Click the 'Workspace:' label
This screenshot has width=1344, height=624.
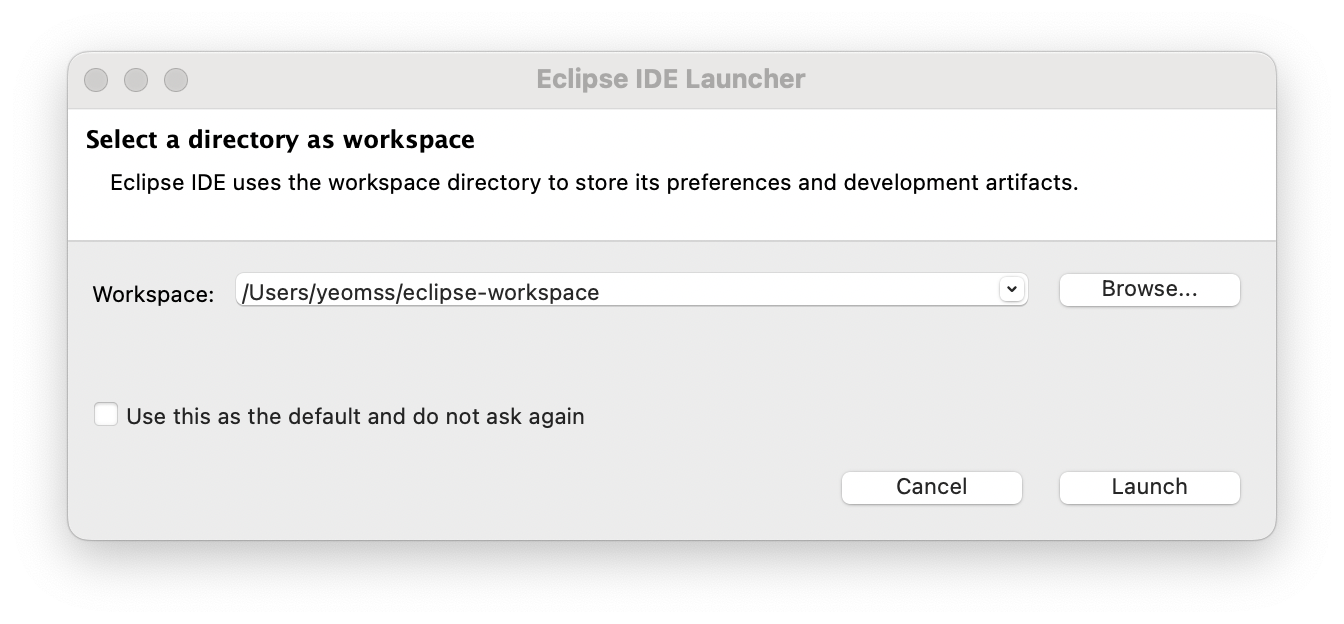point(153,294)
